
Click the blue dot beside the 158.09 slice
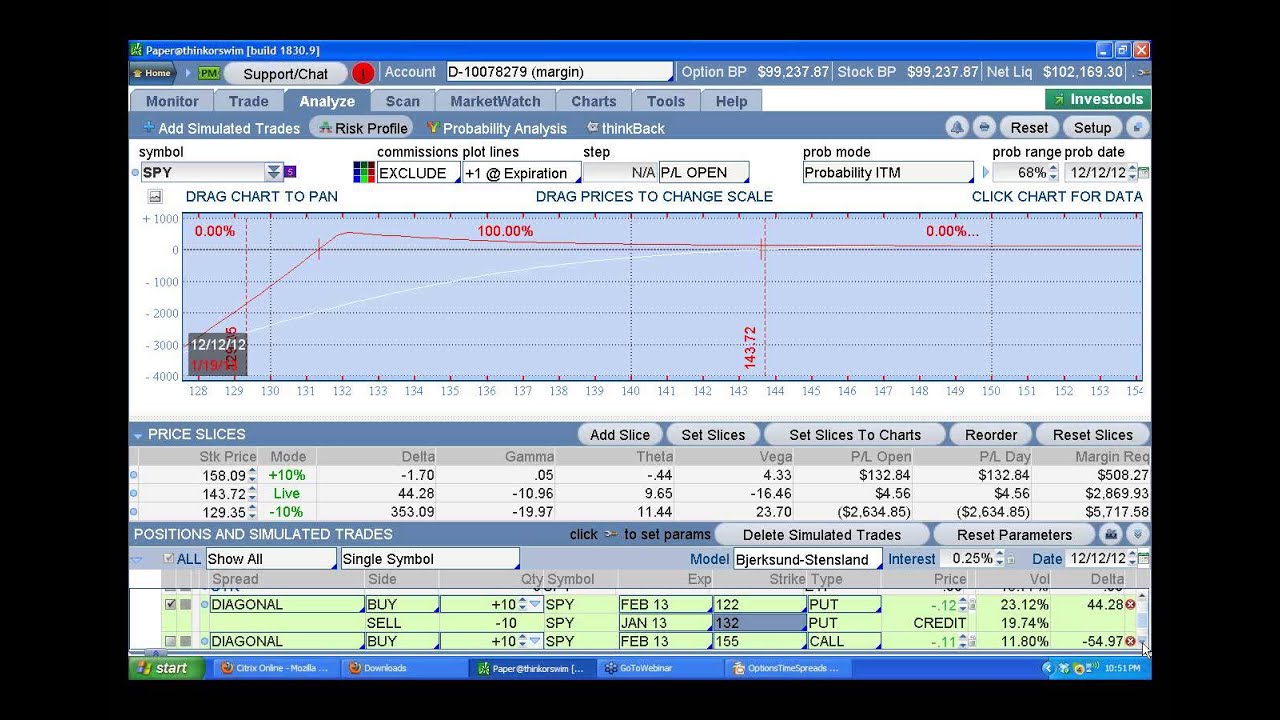(134, 475)
